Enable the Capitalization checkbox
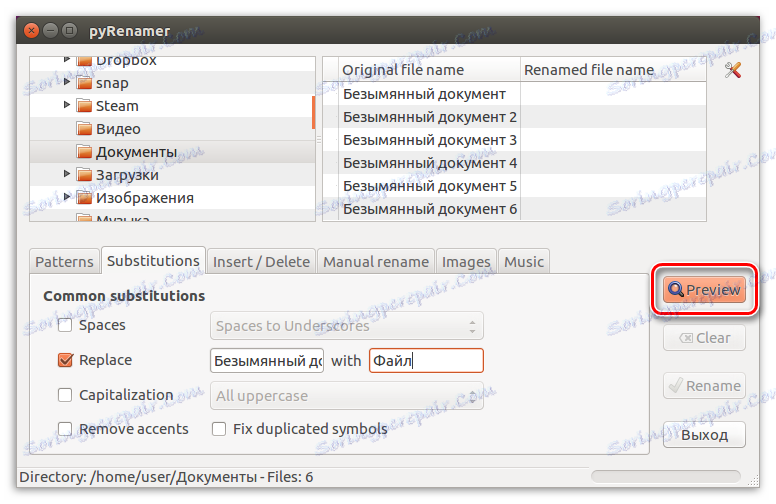The width and height of the screenshot is (776, 504). tap(65, 395)
